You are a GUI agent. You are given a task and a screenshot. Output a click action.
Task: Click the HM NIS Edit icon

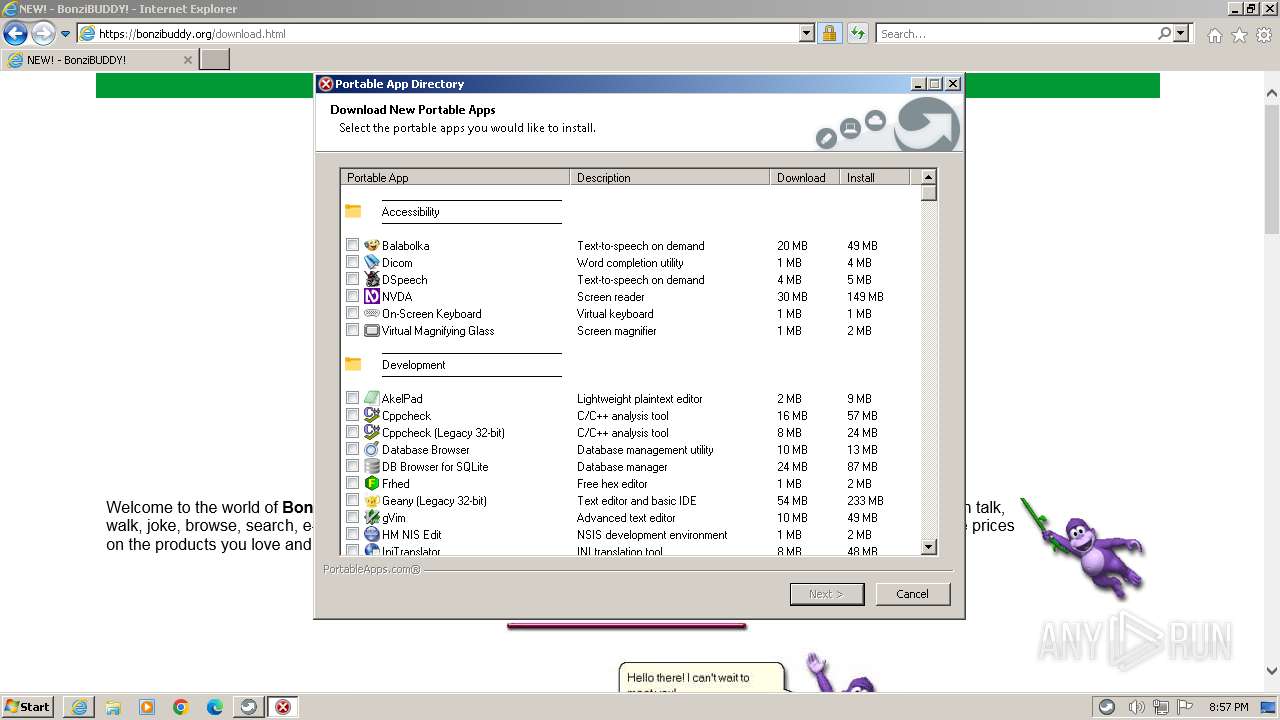tap(371, 535)
